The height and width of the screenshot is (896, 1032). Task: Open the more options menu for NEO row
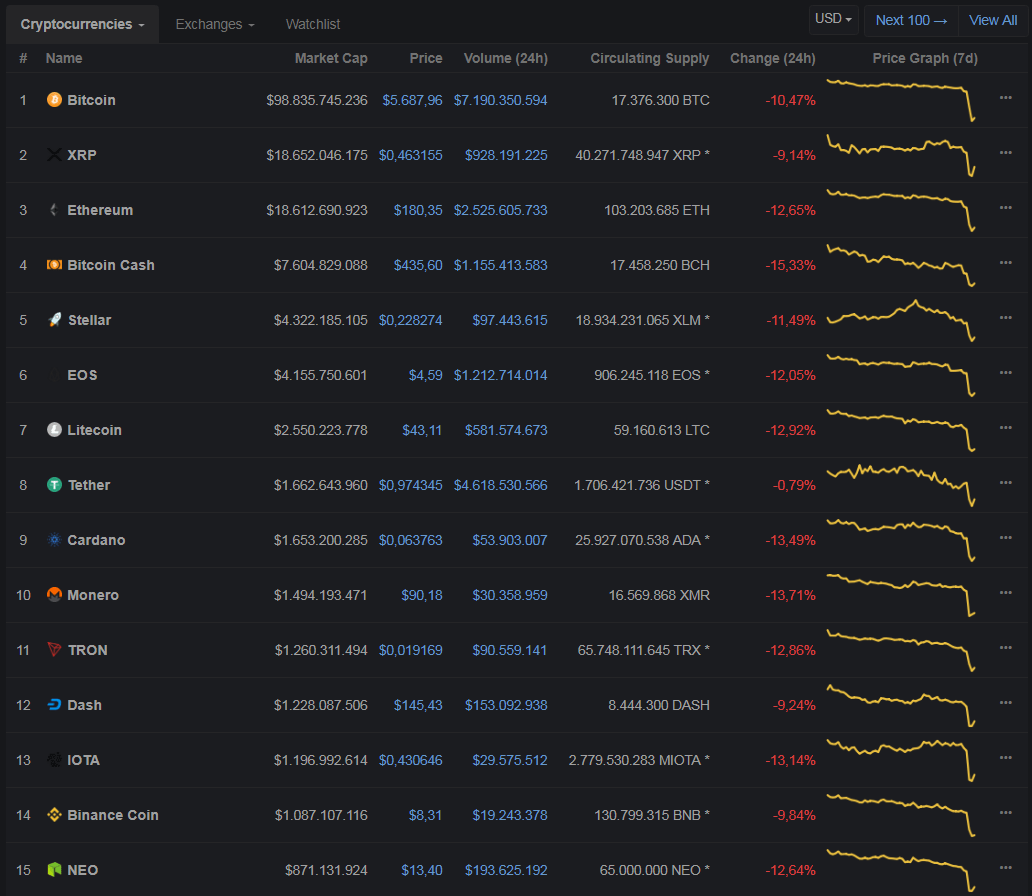pos(1006,868)
